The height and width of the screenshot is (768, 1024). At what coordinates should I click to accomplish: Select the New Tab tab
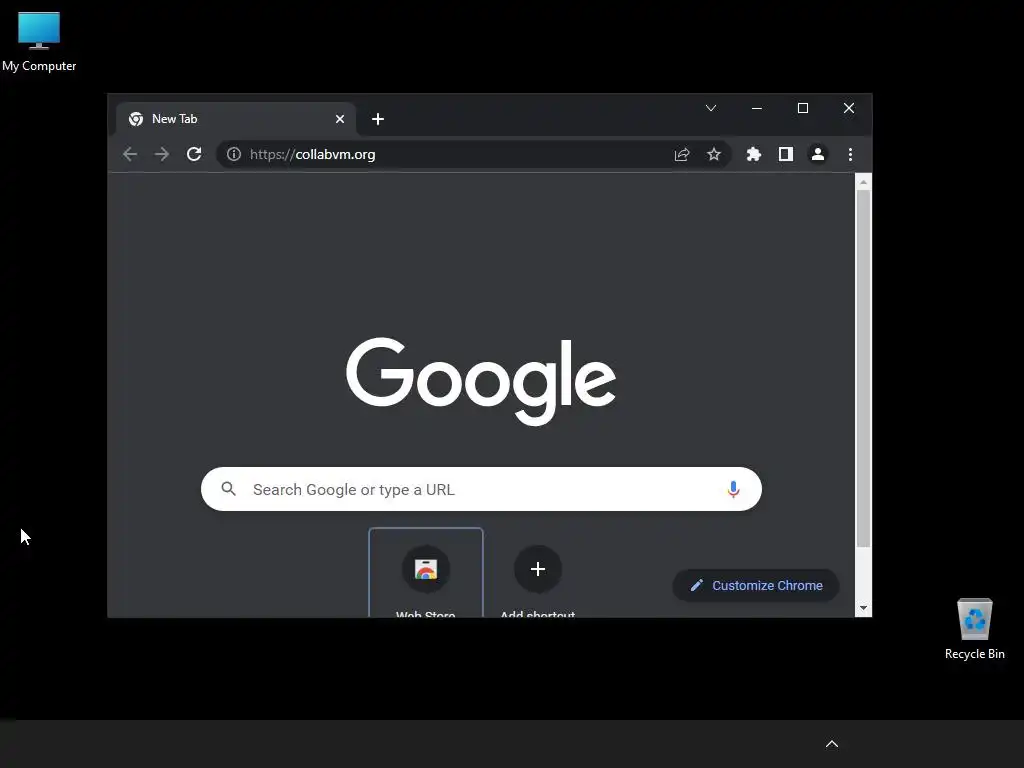pos(236,119)
